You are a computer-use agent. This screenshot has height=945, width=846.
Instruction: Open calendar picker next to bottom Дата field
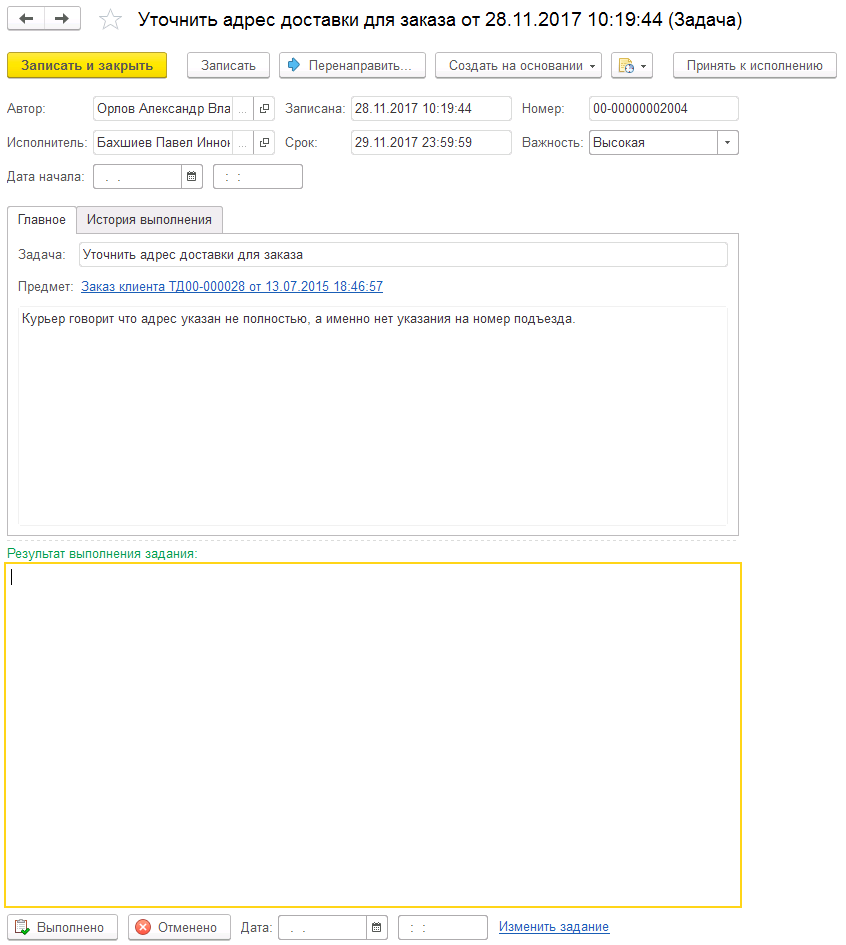point(377,928)
